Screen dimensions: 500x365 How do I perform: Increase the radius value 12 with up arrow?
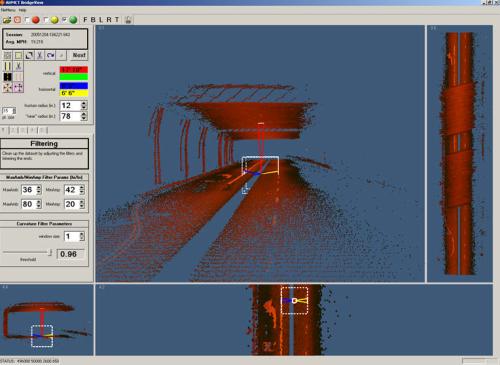pyautogui.click(x=84, y=103)
